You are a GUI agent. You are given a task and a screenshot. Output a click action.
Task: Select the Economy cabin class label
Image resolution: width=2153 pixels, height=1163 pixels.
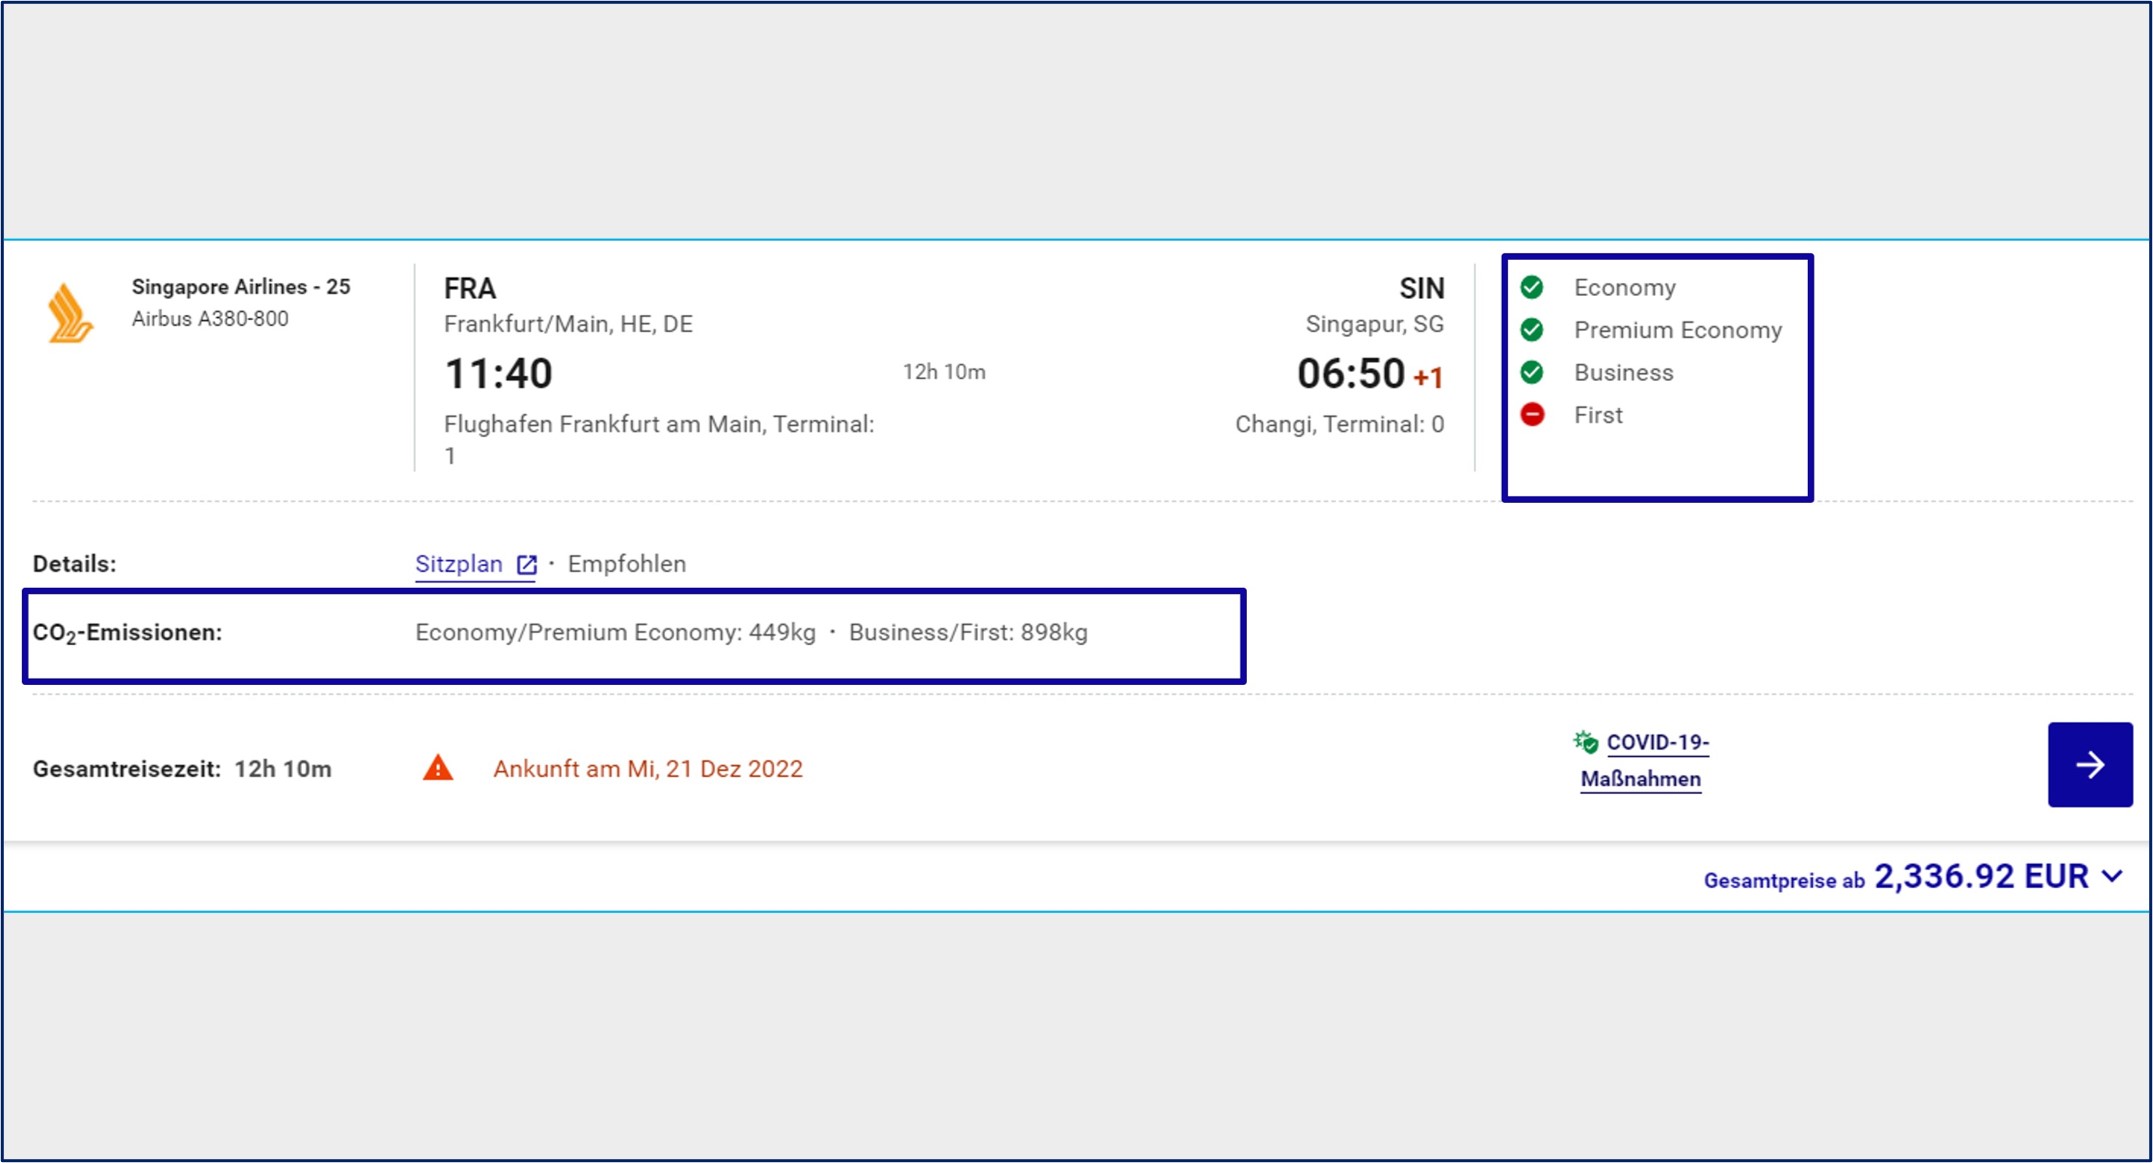point(1624,288)
